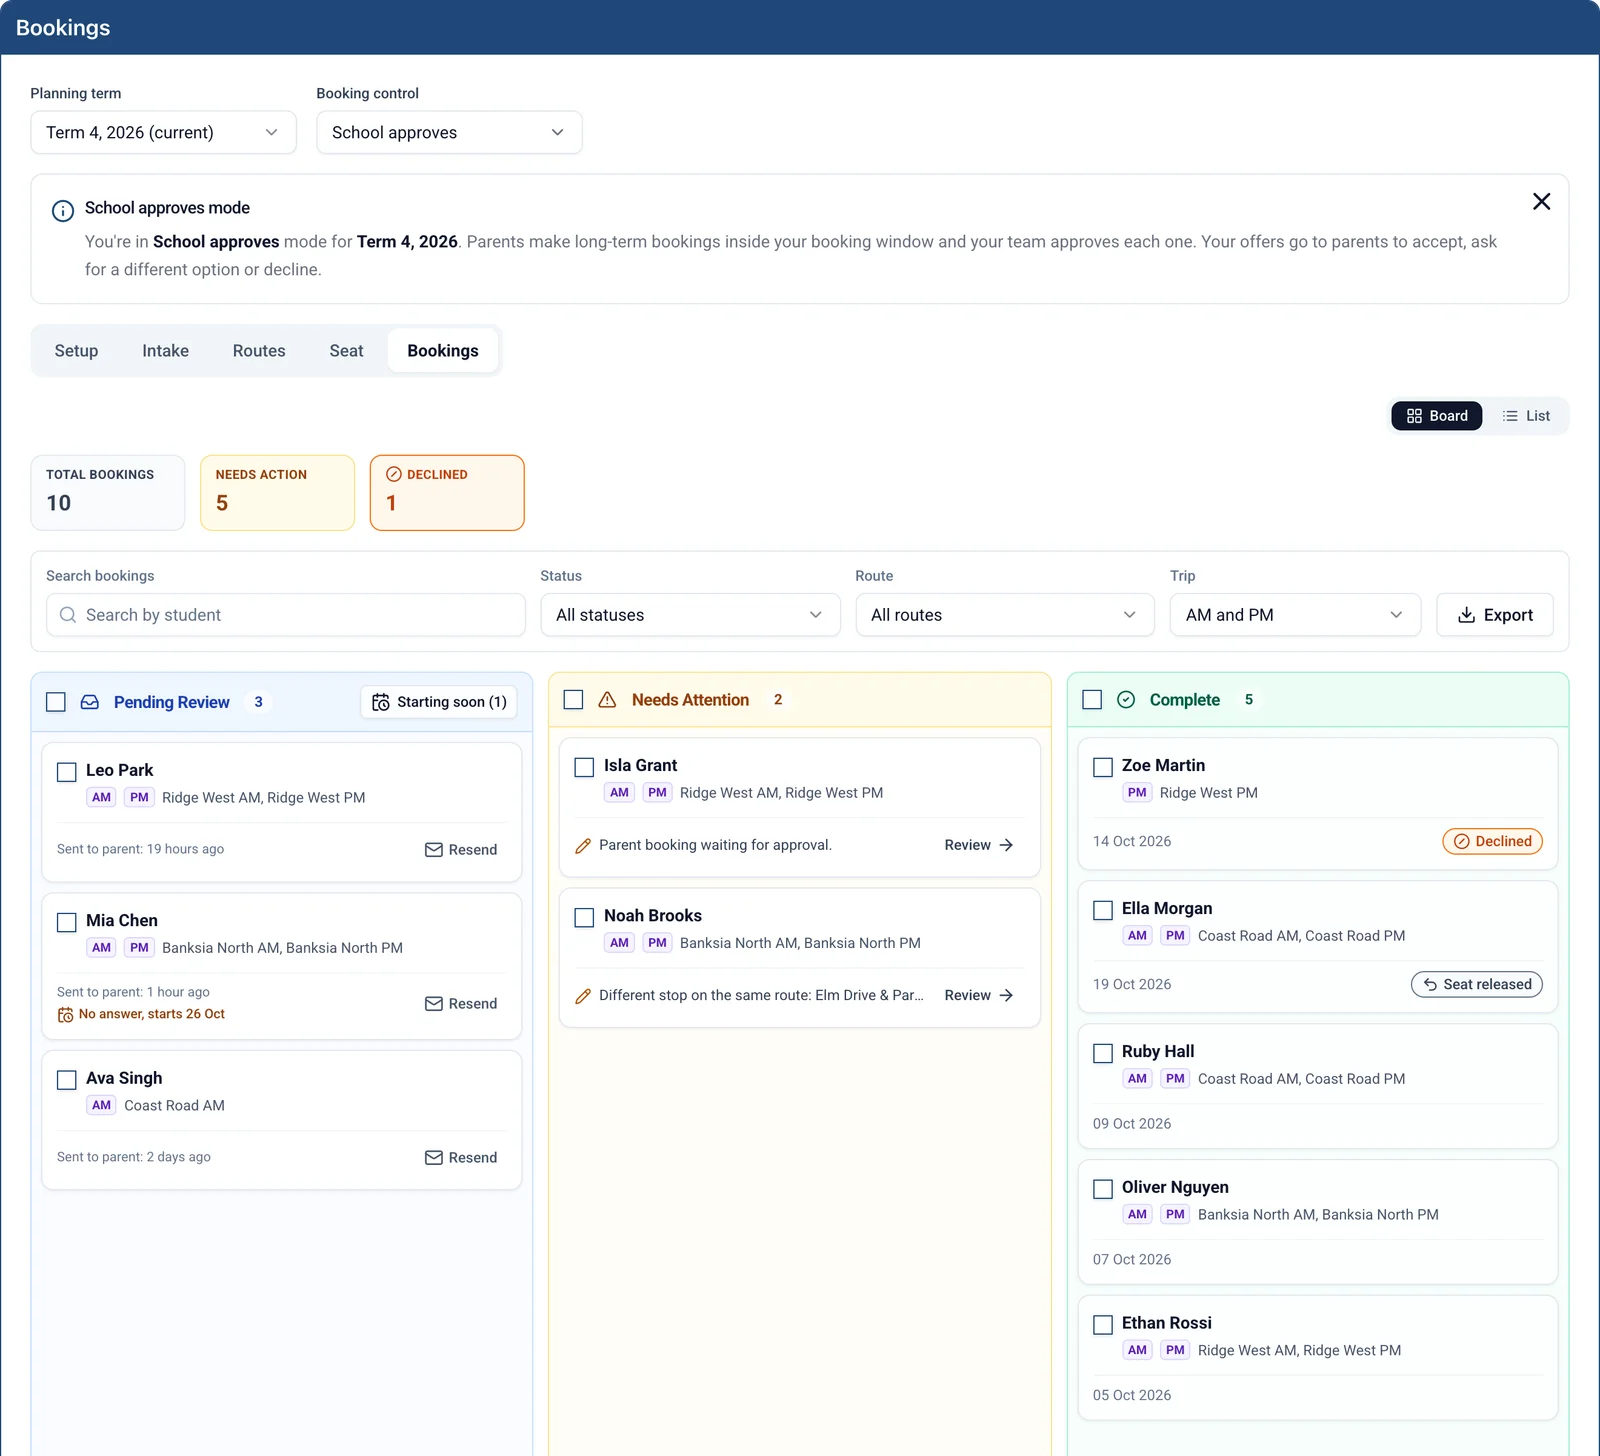This screenshot has width=1600, height=1456.
Task: Click the Needs Action stat card
Action: pos(278,493)
